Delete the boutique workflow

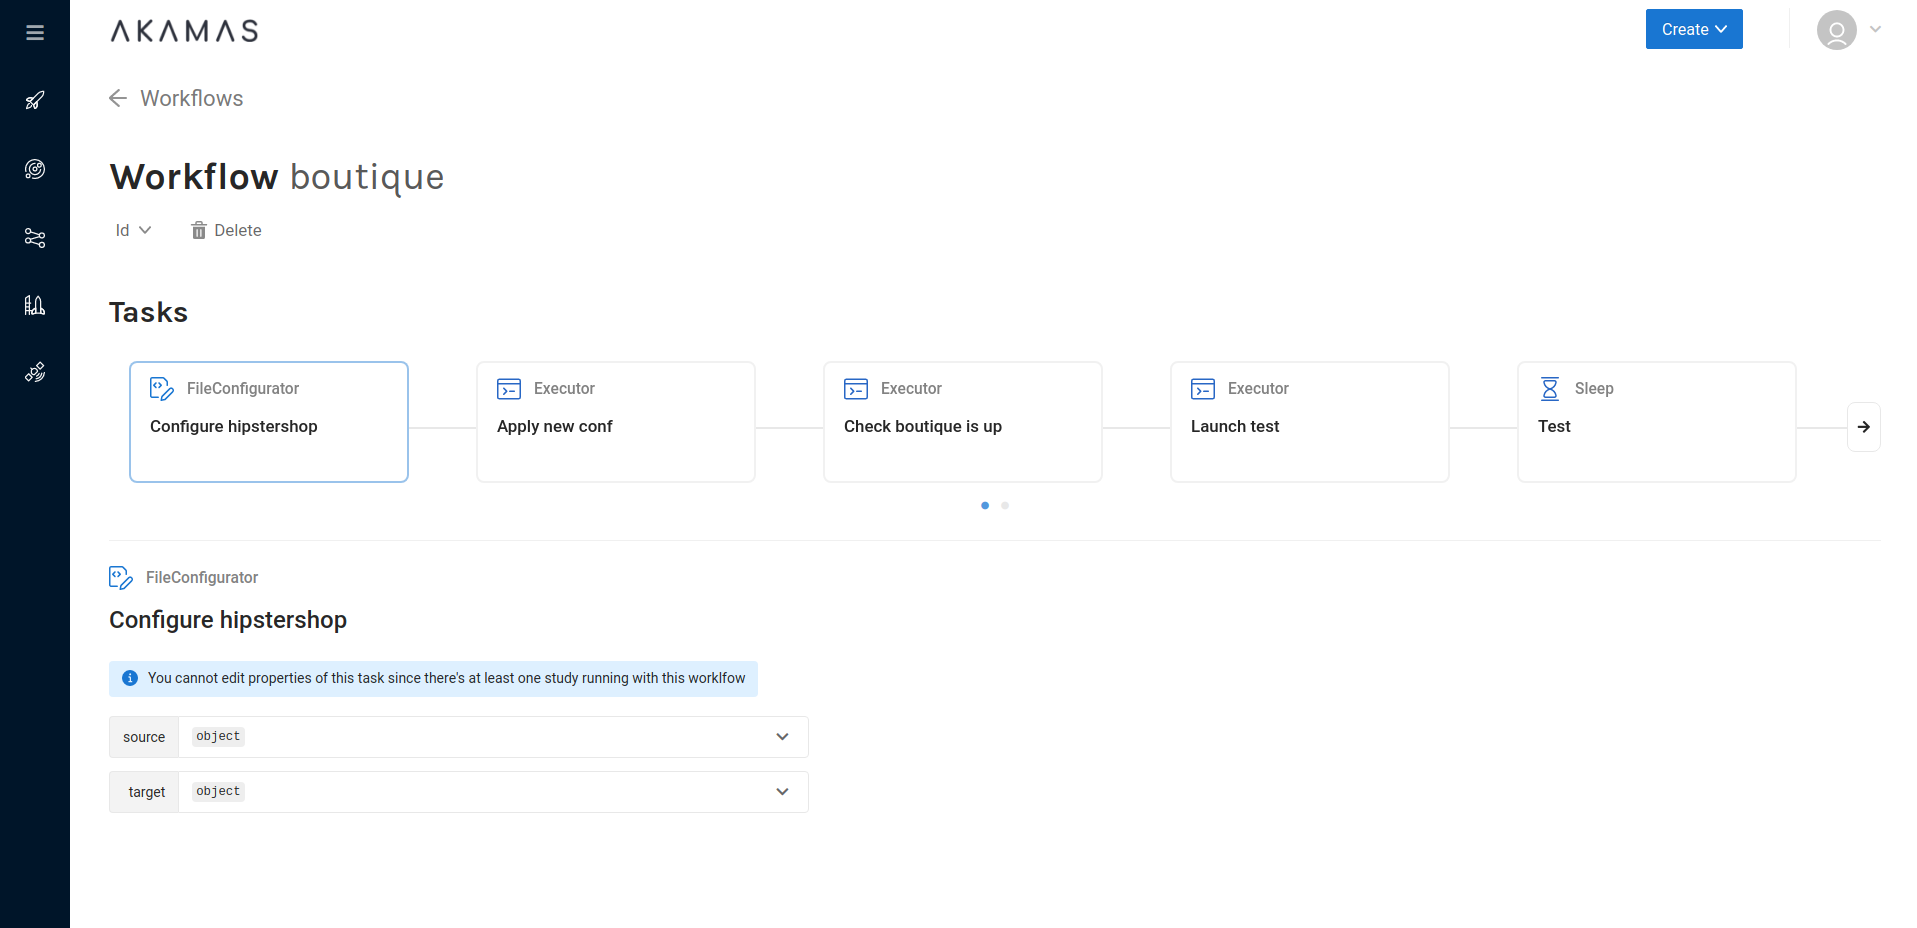coord(226,230)
